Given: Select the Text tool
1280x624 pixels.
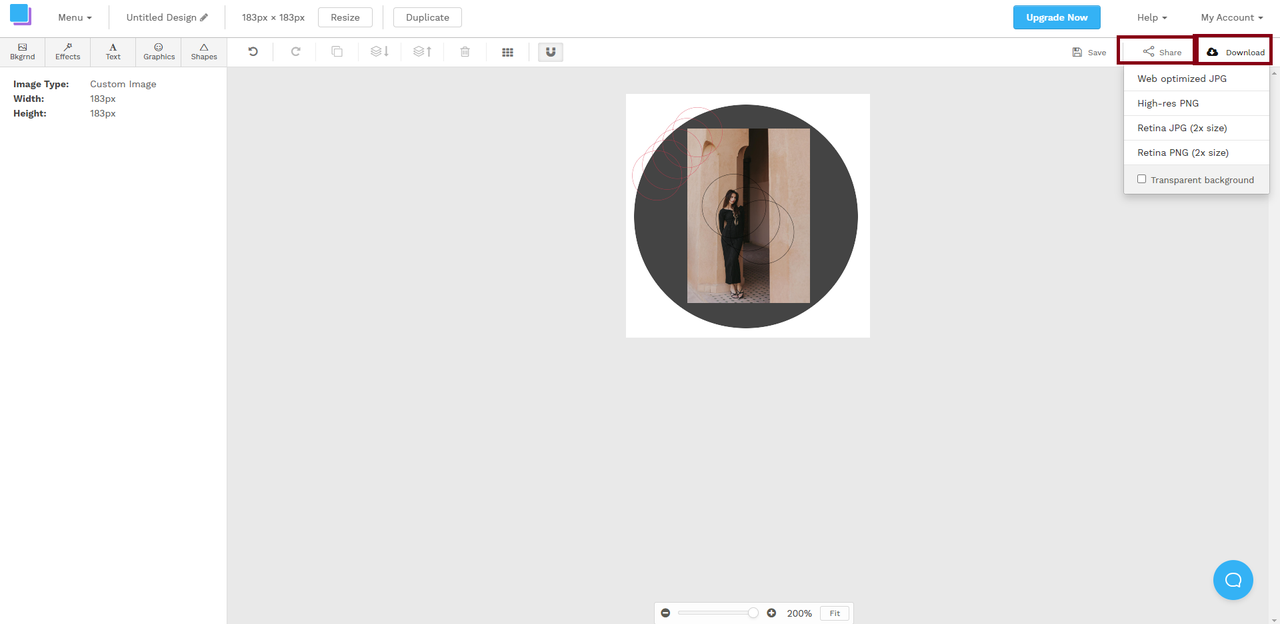Looking at the screenshot, I should point(113,52).
